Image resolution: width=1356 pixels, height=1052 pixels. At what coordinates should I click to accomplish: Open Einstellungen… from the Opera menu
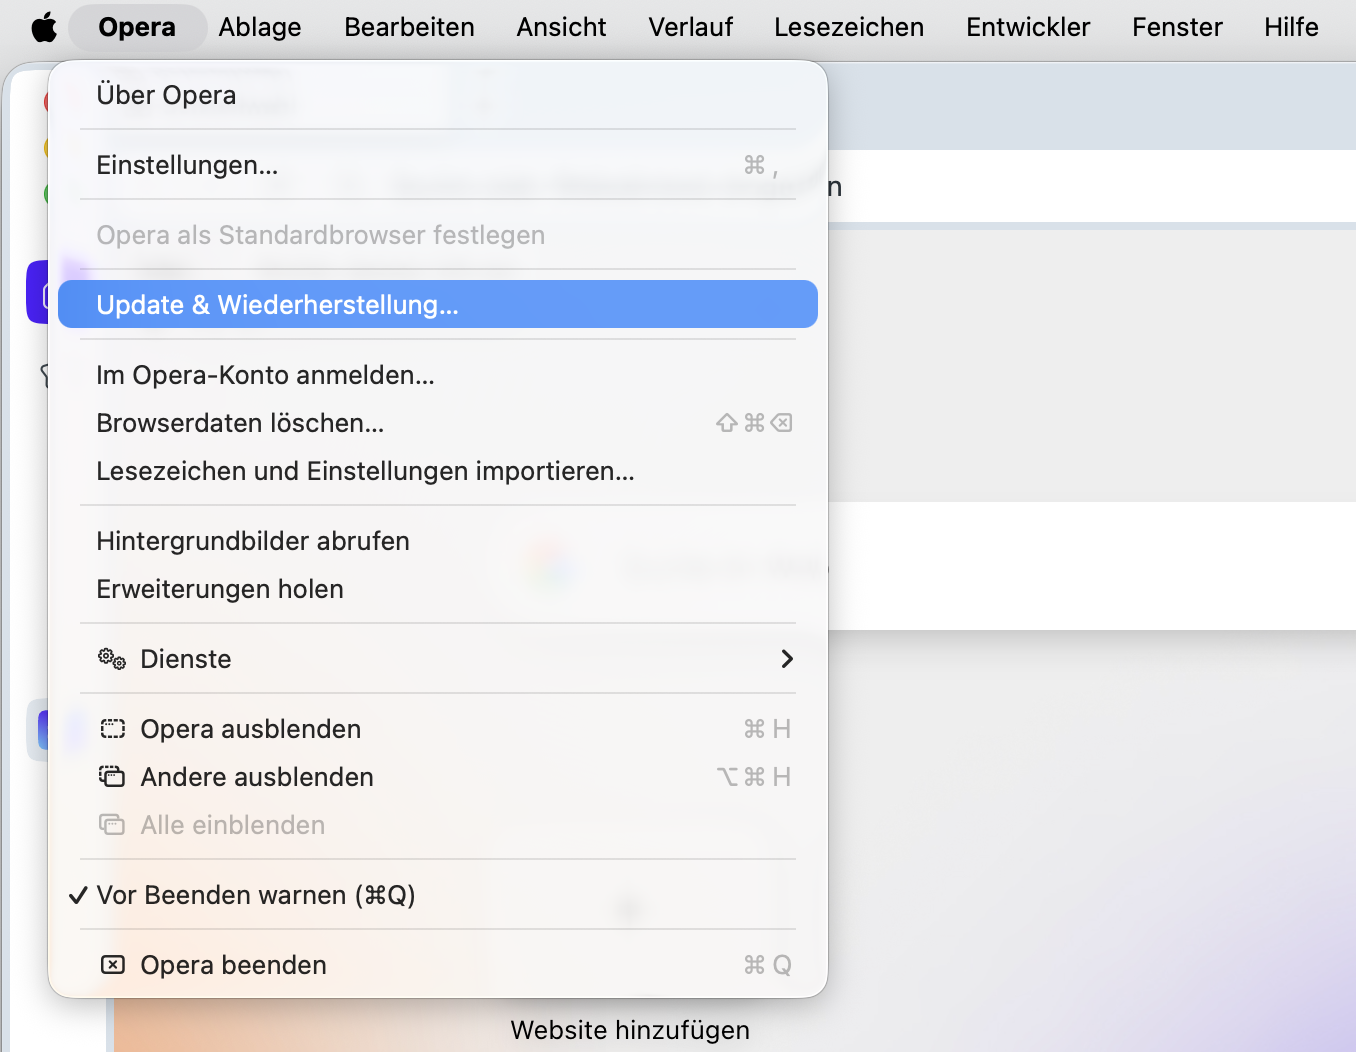[x=438, y=165]
